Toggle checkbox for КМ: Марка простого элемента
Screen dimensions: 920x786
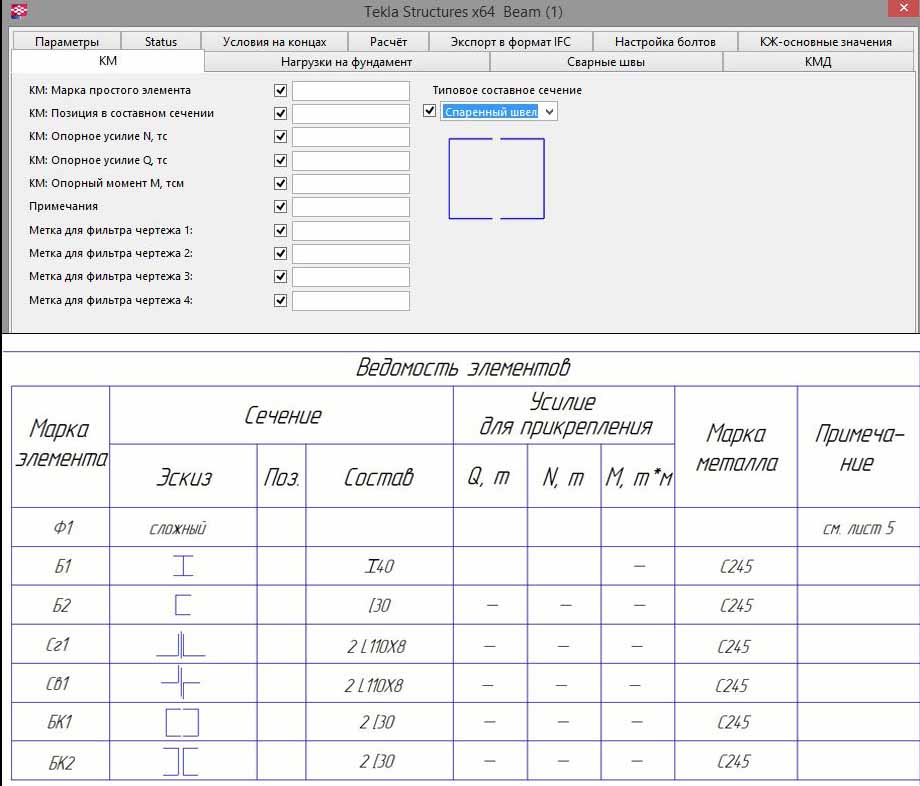click(280, 90)
